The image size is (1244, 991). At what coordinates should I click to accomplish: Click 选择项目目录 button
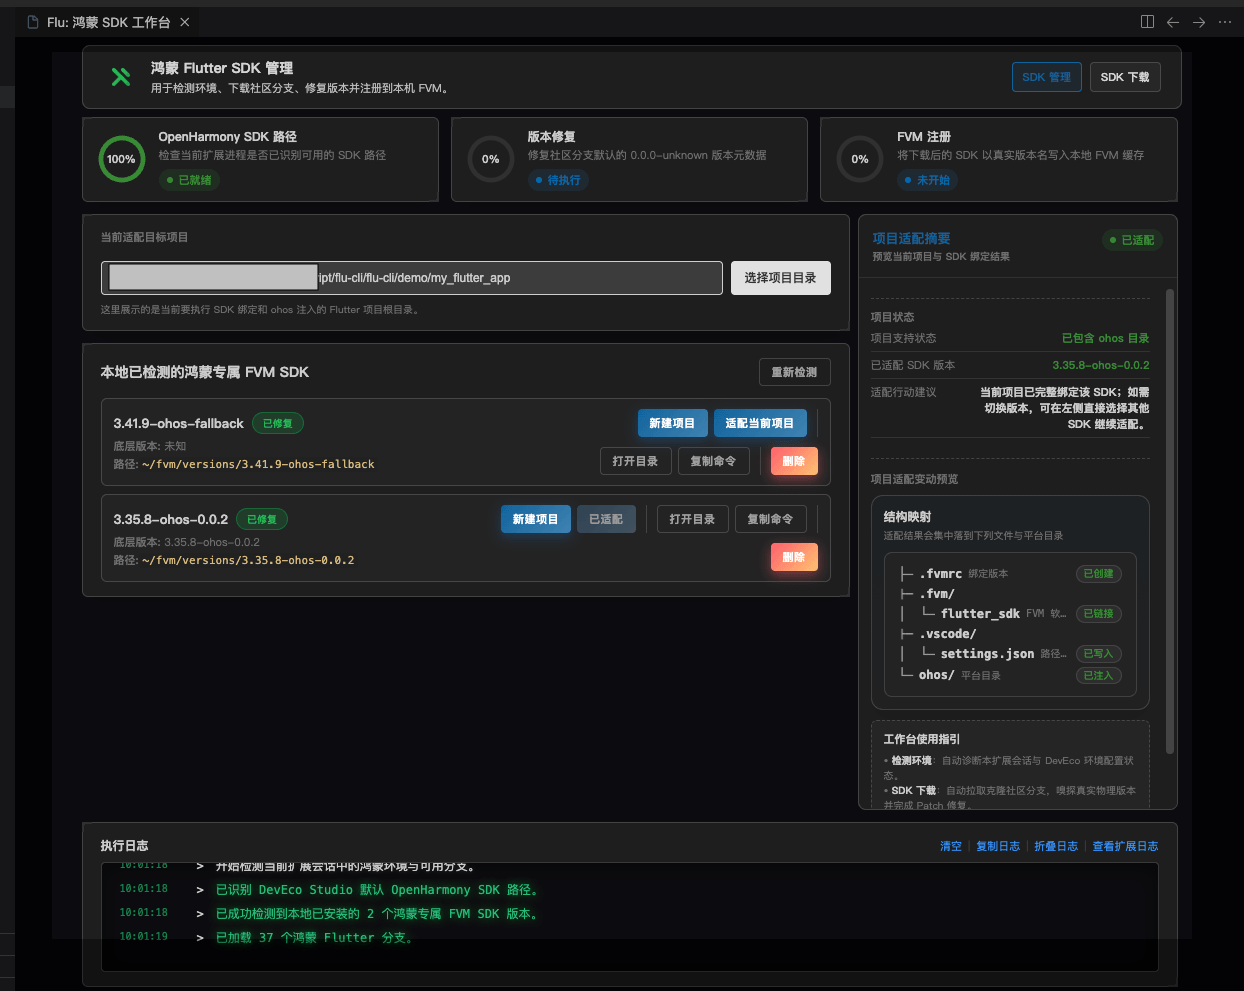click(x=780, y=278)
